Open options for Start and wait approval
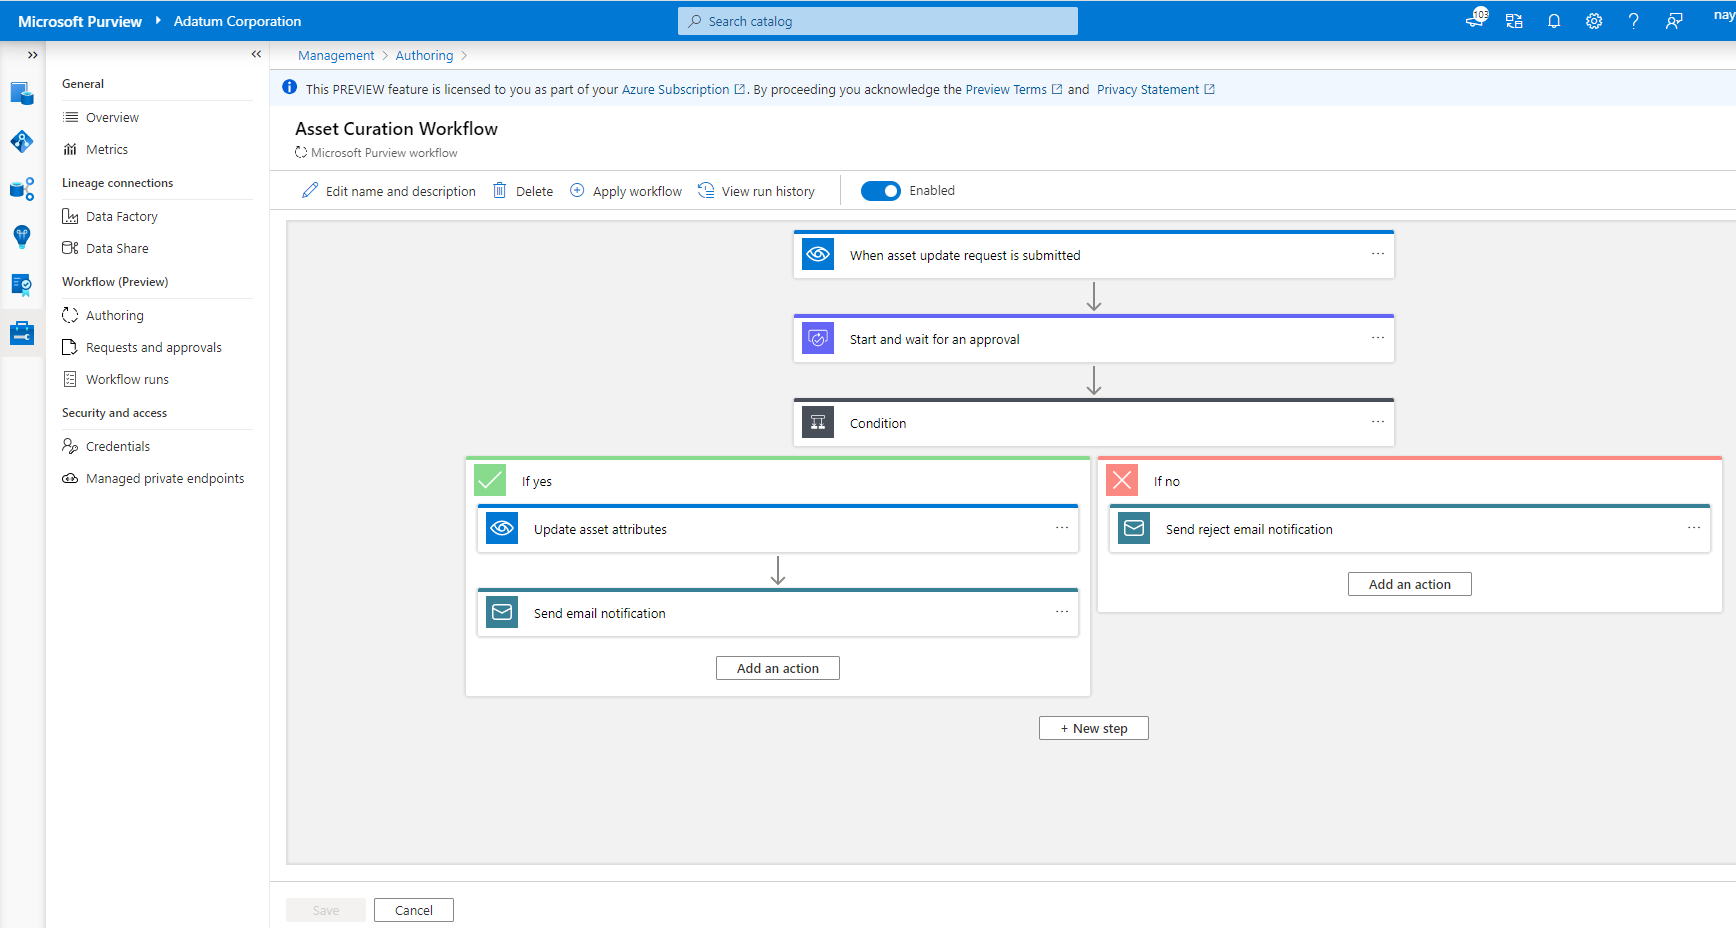The height and width of the screenshot is (928, 1736). coord(1378,338)
